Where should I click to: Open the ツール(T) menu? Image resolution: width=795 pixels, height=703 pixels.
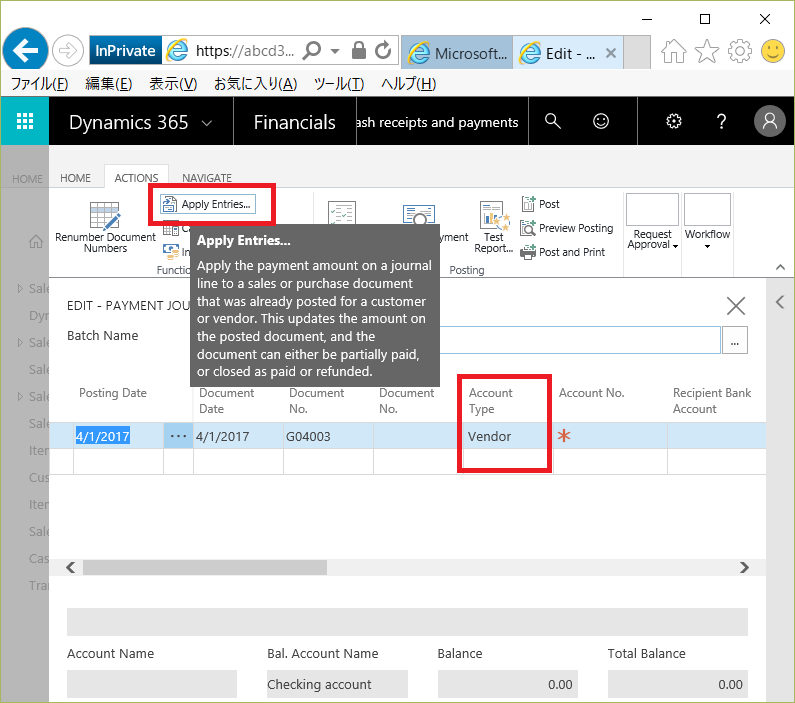tap(339, 84)
